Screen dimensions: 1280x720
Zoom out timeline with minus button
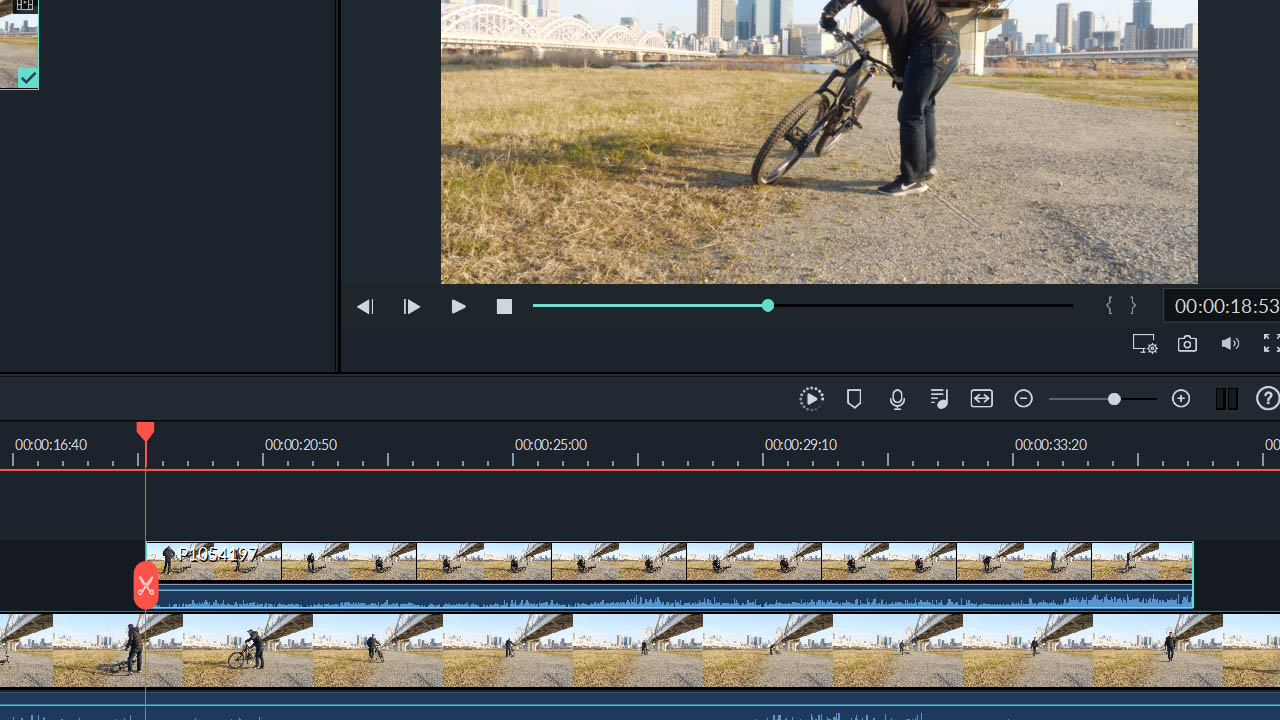pyautogui.click(x=1023, y=399)
